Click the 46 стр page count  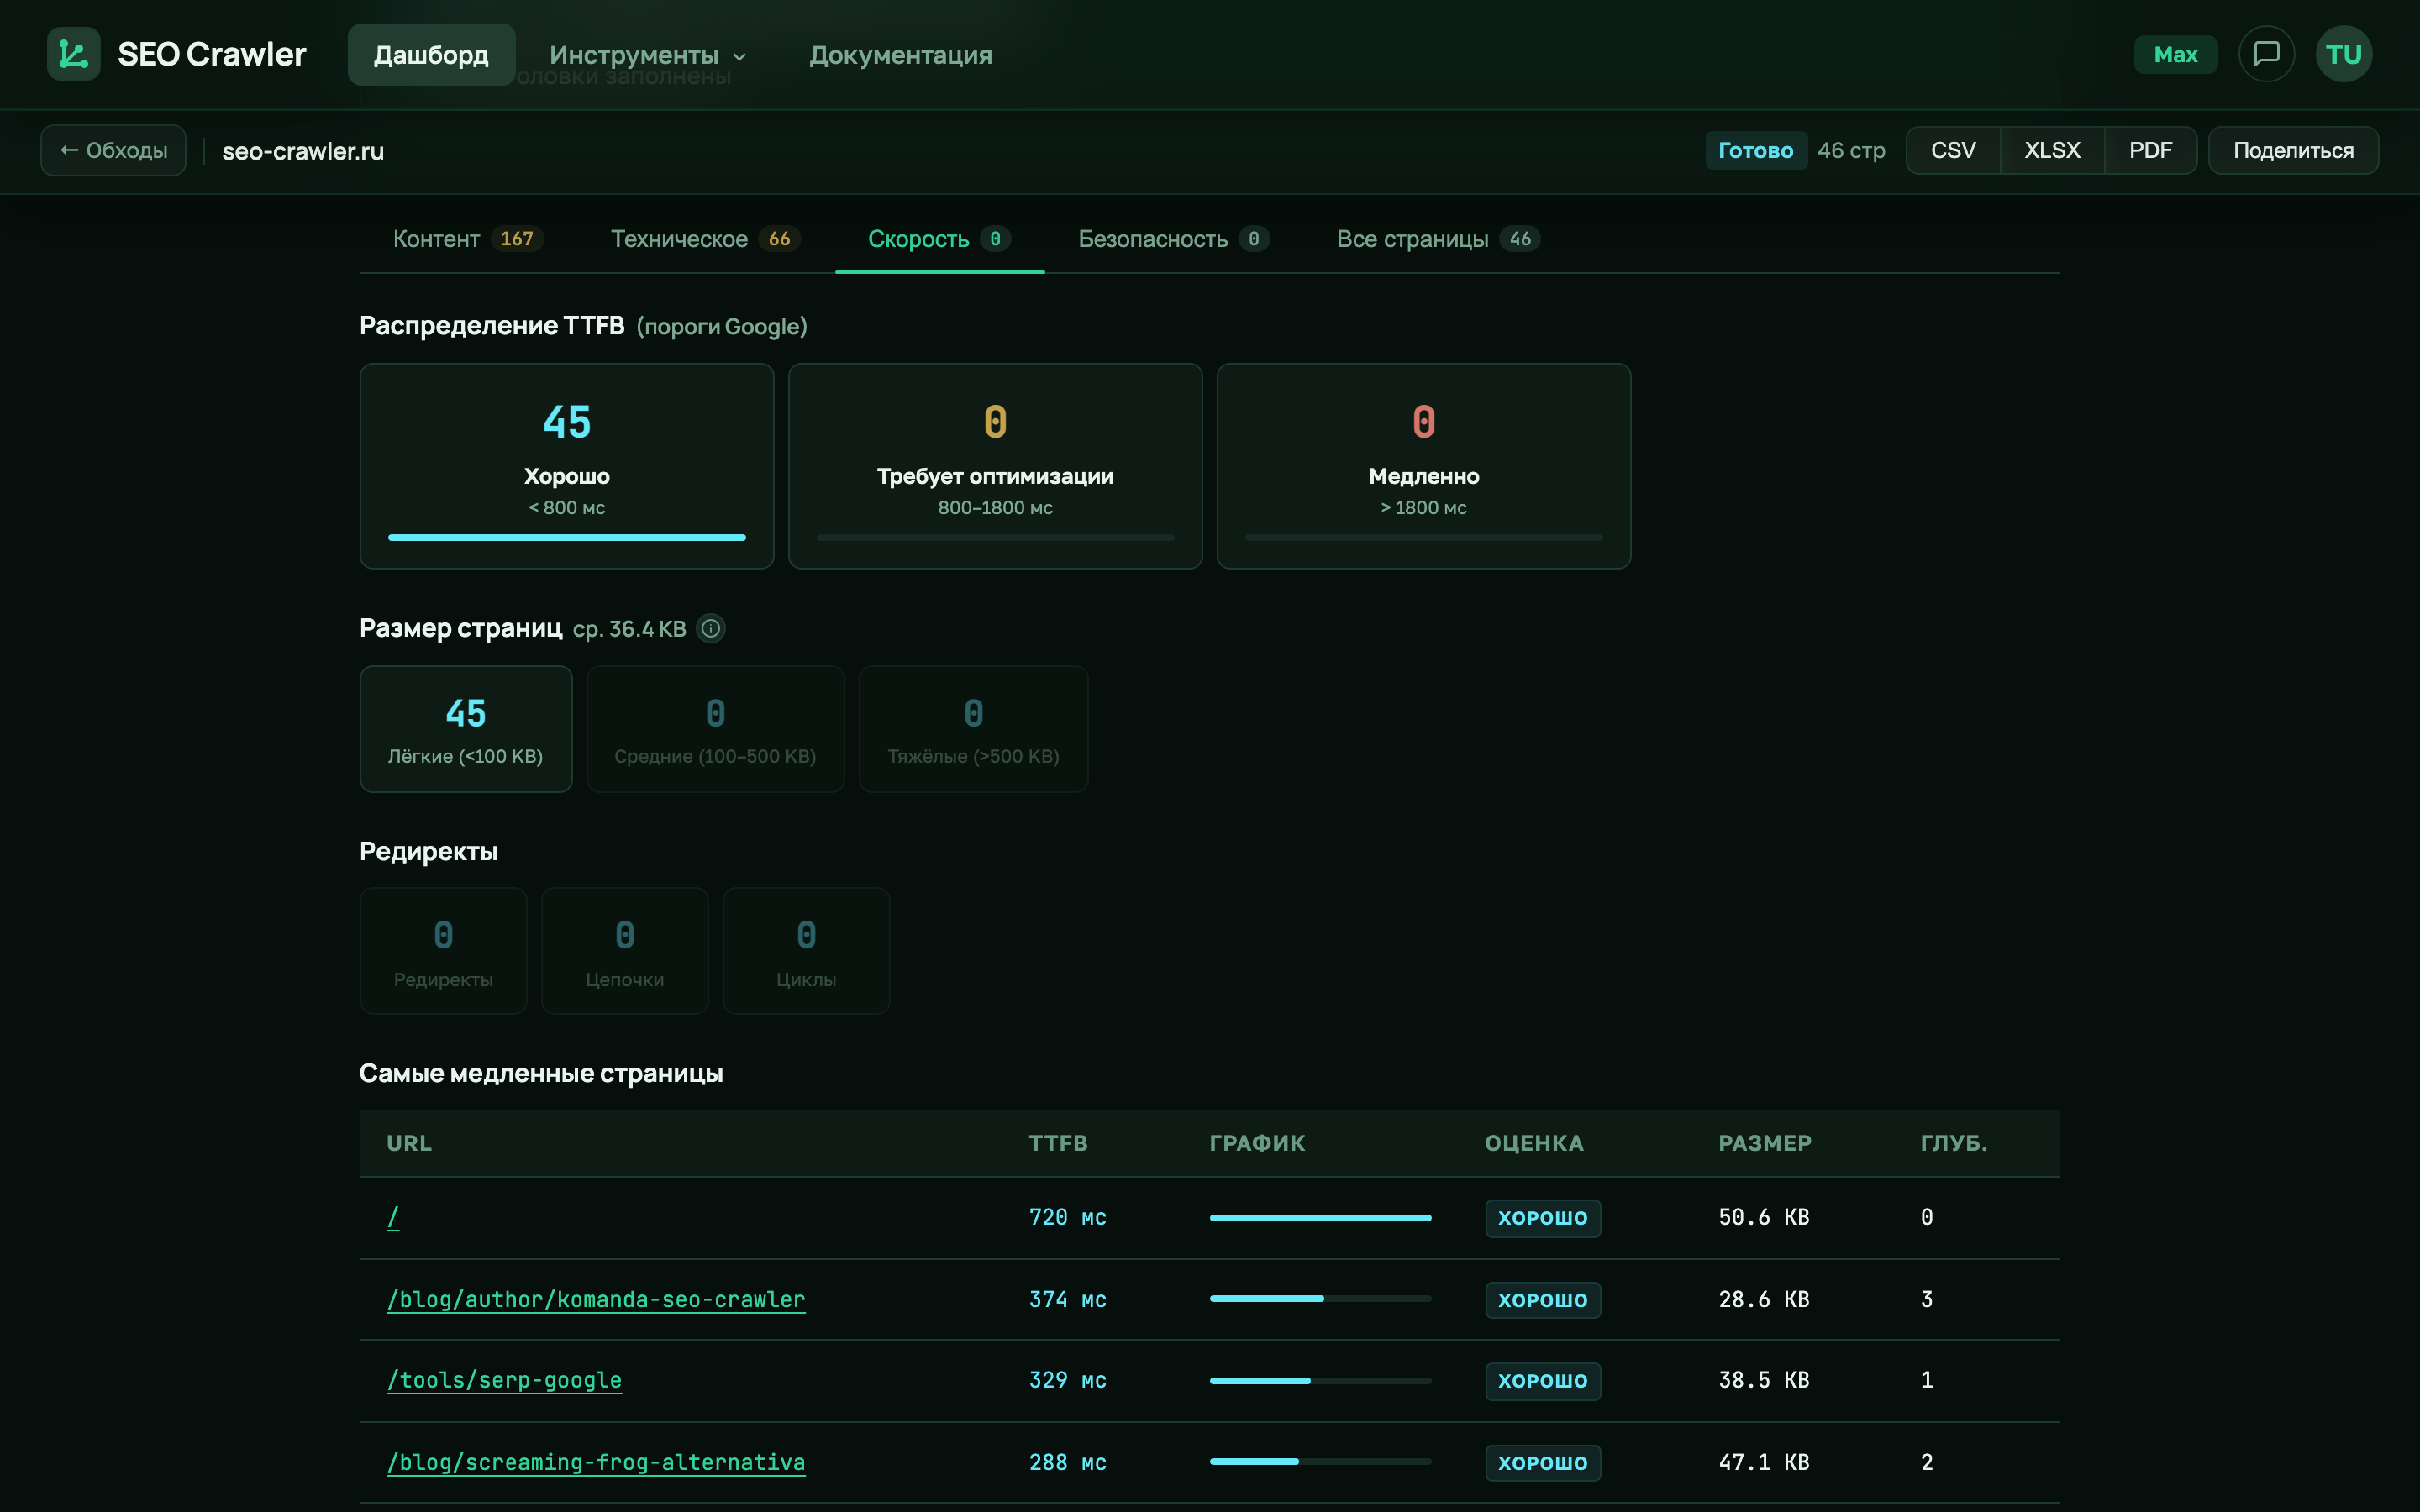tap(1851, 150)
